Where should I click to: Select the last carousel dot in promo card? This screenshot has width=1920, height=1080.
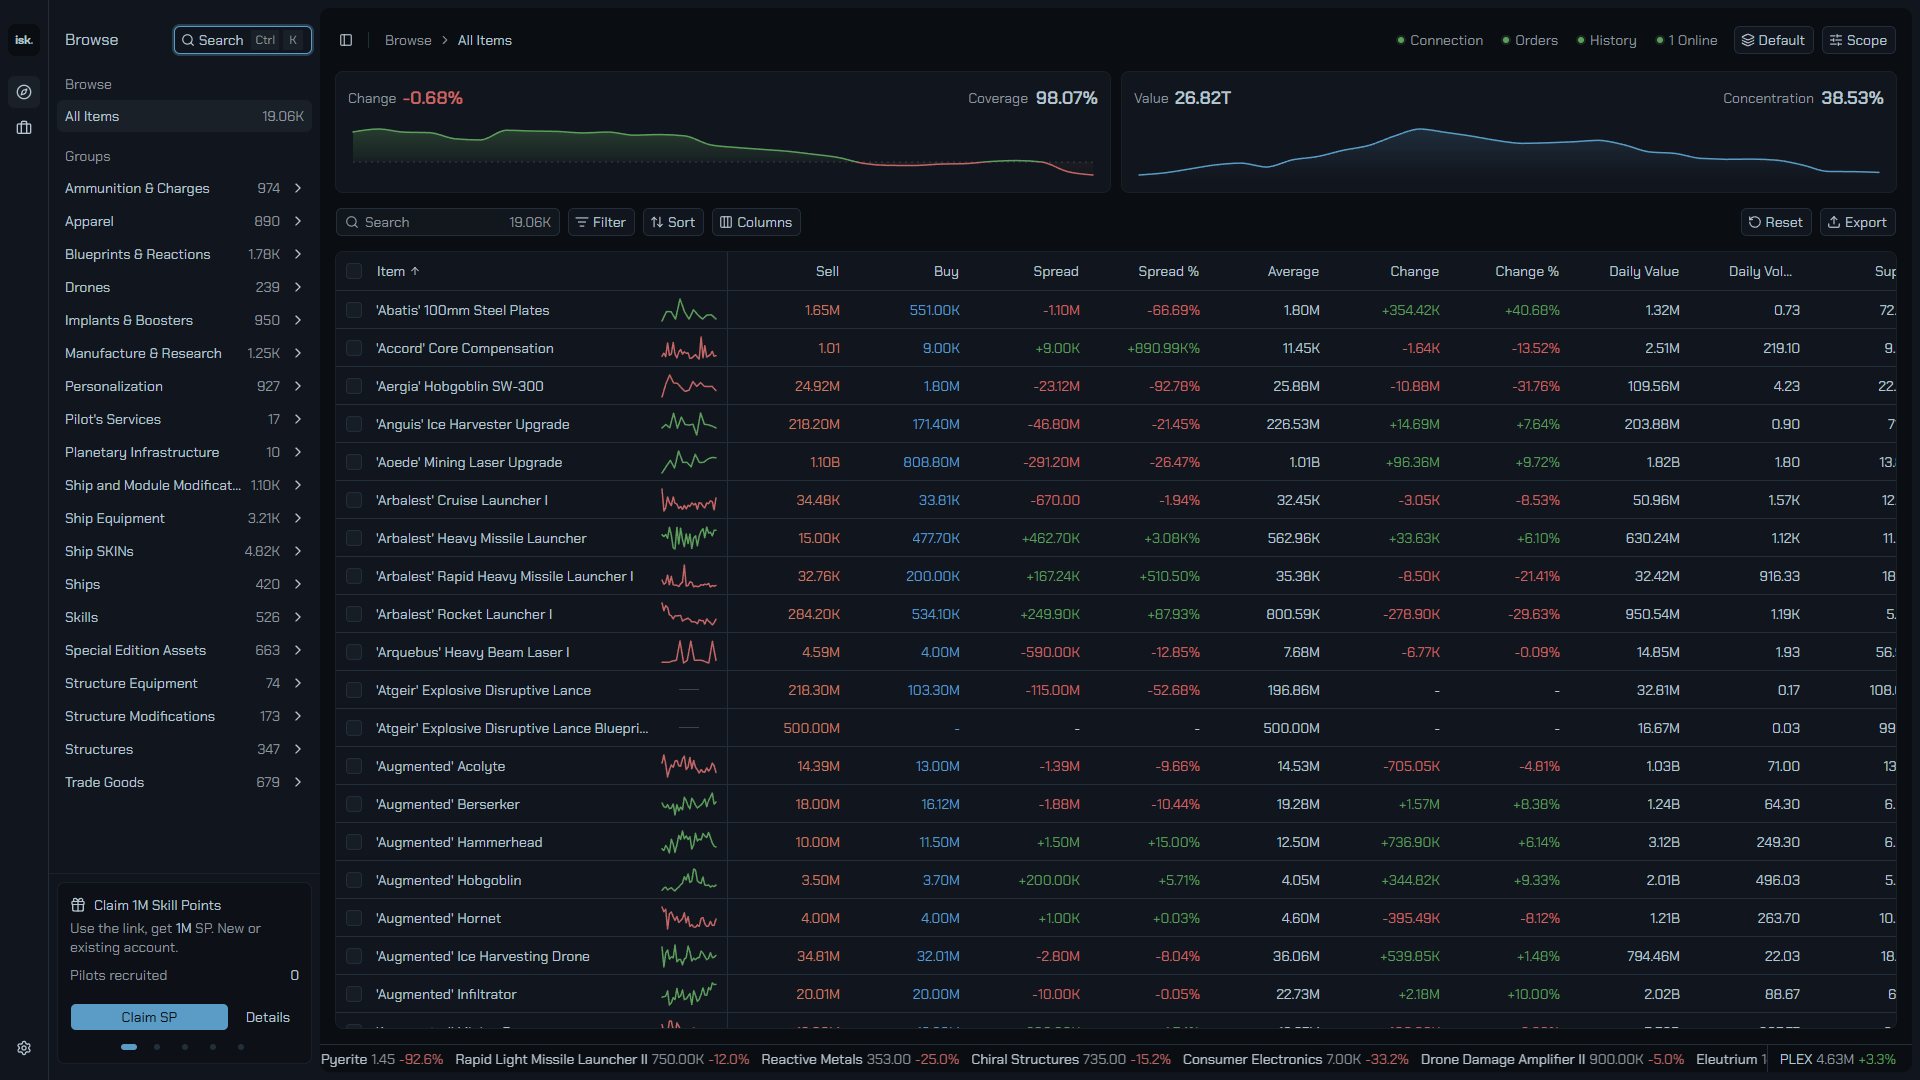point(241,1047)
